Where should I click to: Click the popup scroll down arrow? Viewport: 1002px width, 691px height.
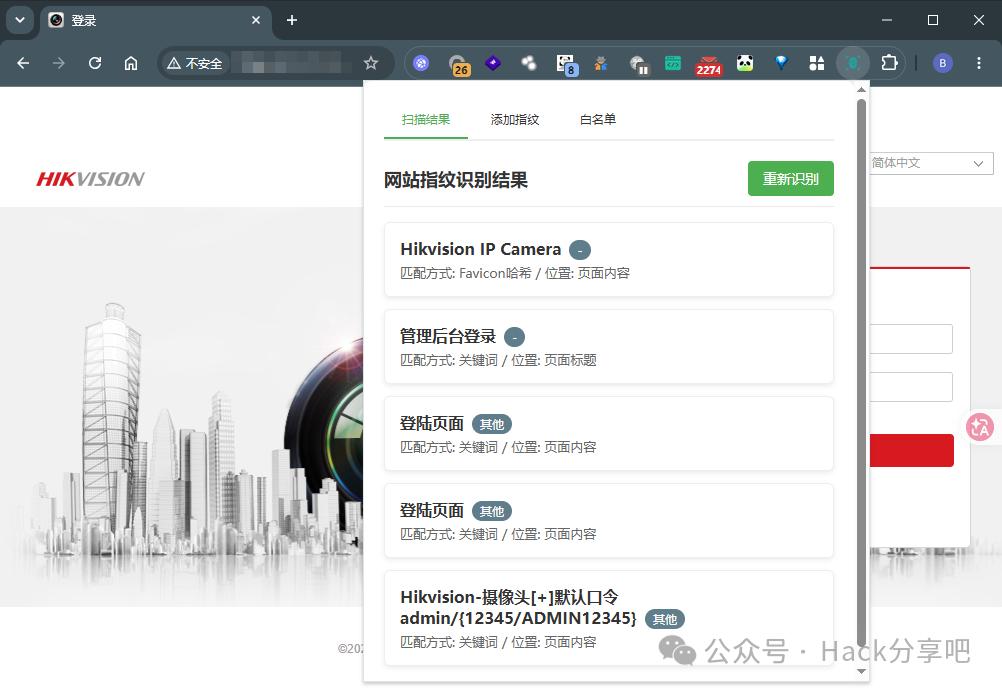pos(861,671)
